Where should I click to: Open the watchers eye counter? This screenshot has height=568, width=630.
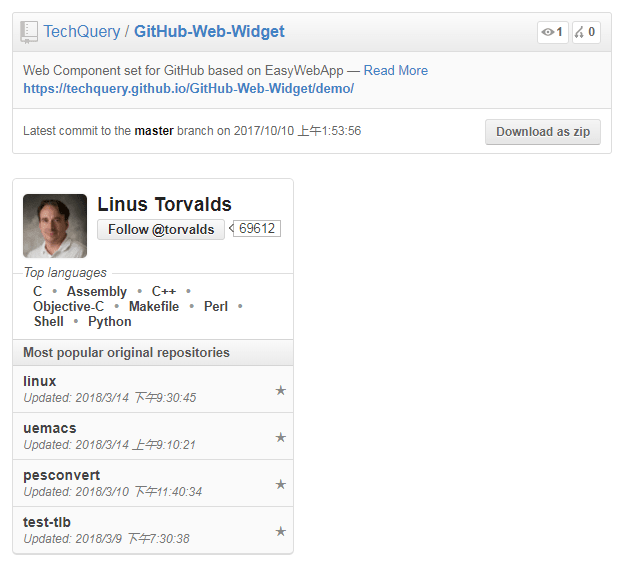pyautogui.click(x=552, y=32)
